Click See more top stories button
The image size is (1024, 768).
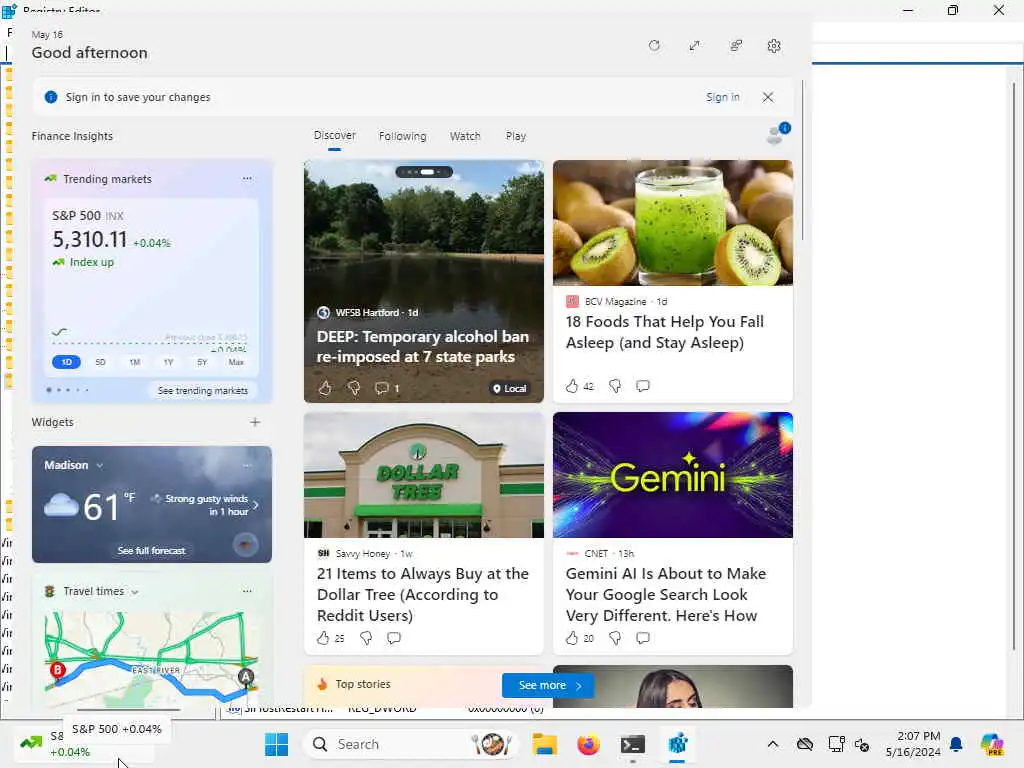[x=549, y=685]
